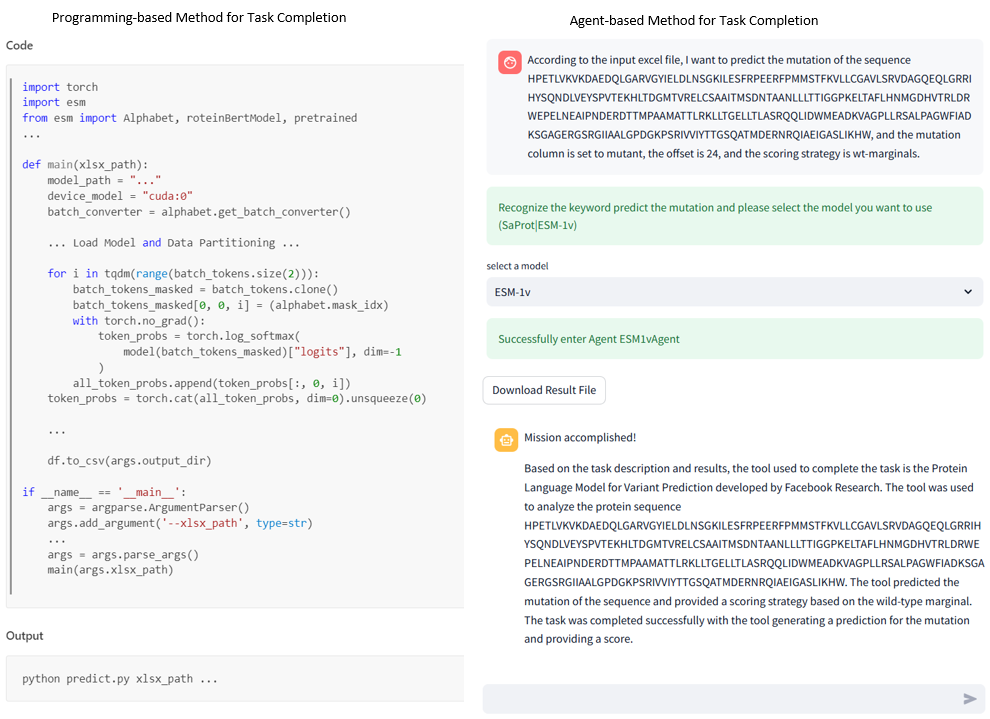
Task: Click the red user avatar icon
Action: click(x=509, y=62)
